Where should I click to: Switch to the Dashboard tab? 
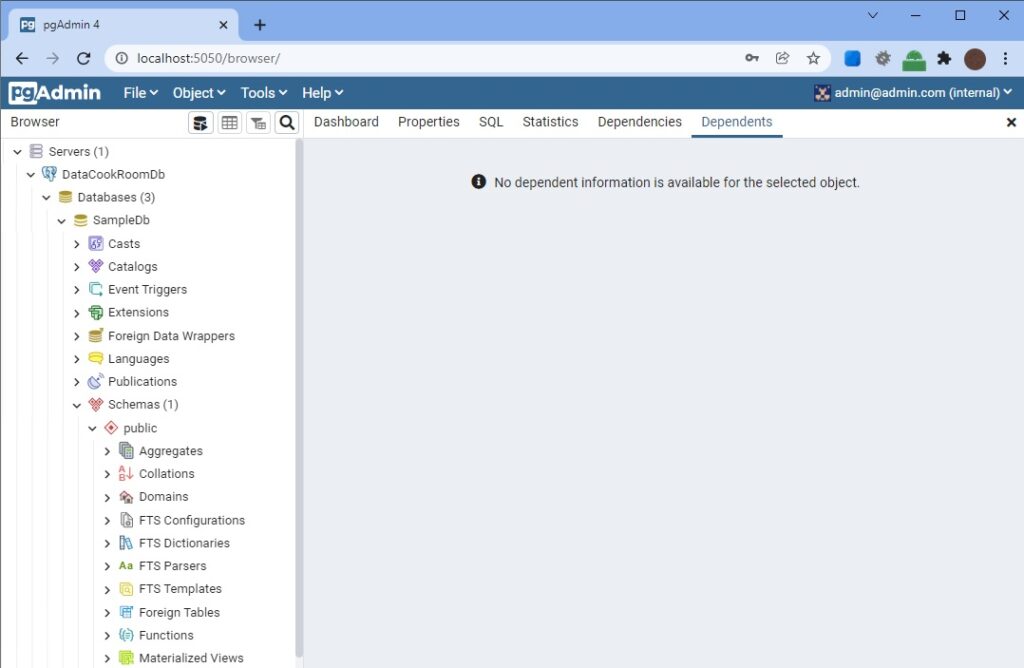(346, 122)
